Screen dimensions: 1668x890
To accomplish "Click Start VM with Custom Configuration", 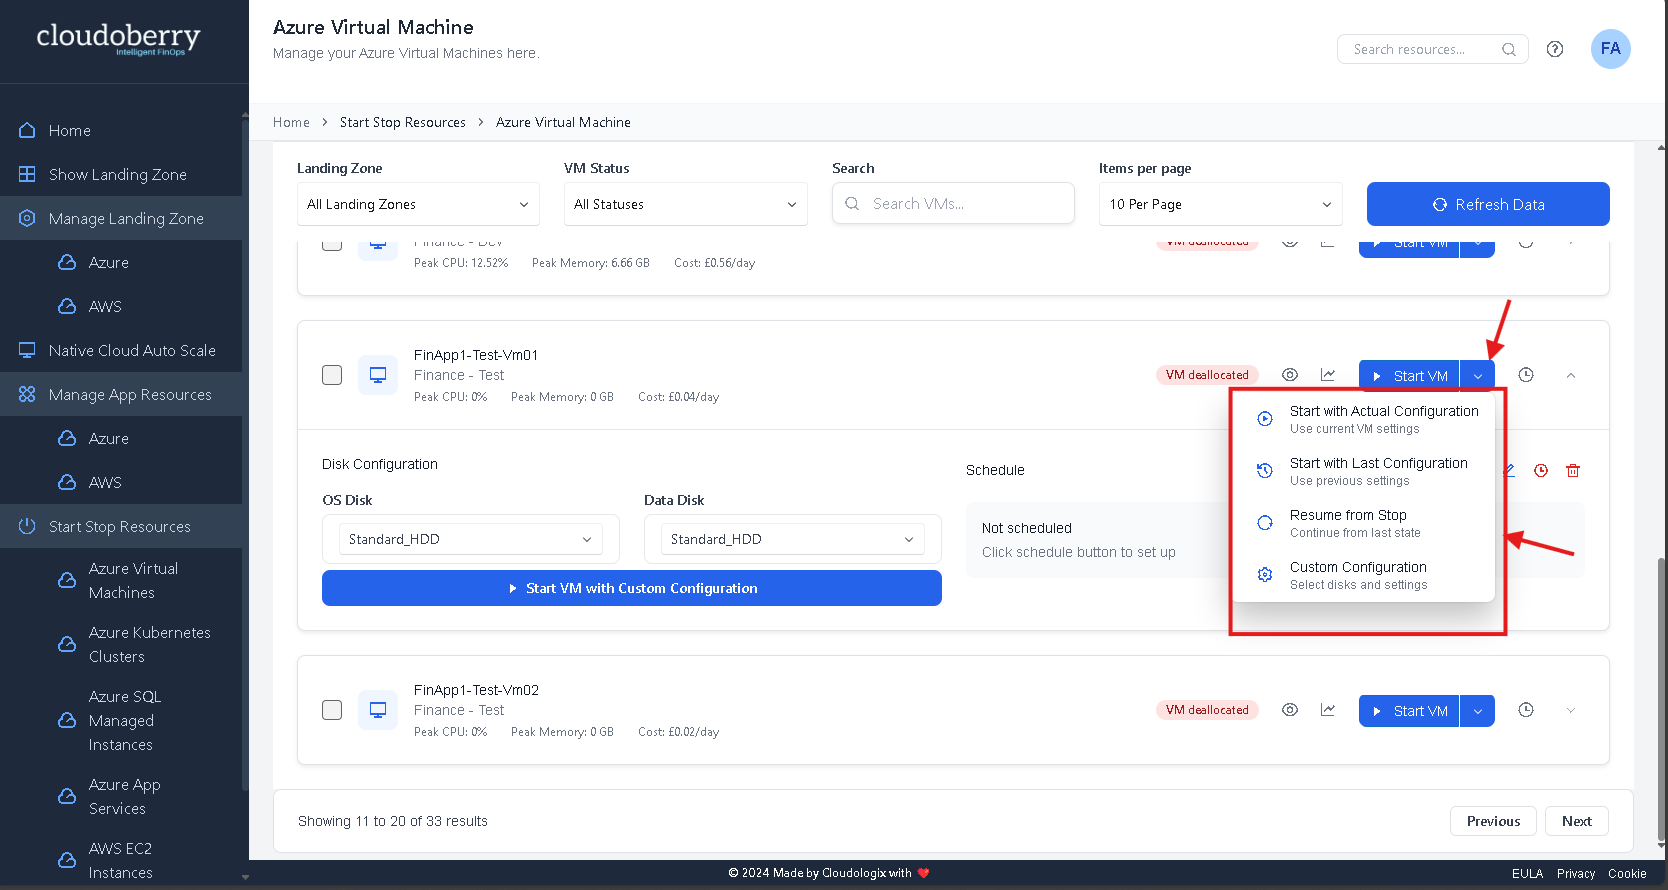I will (632, 588).
